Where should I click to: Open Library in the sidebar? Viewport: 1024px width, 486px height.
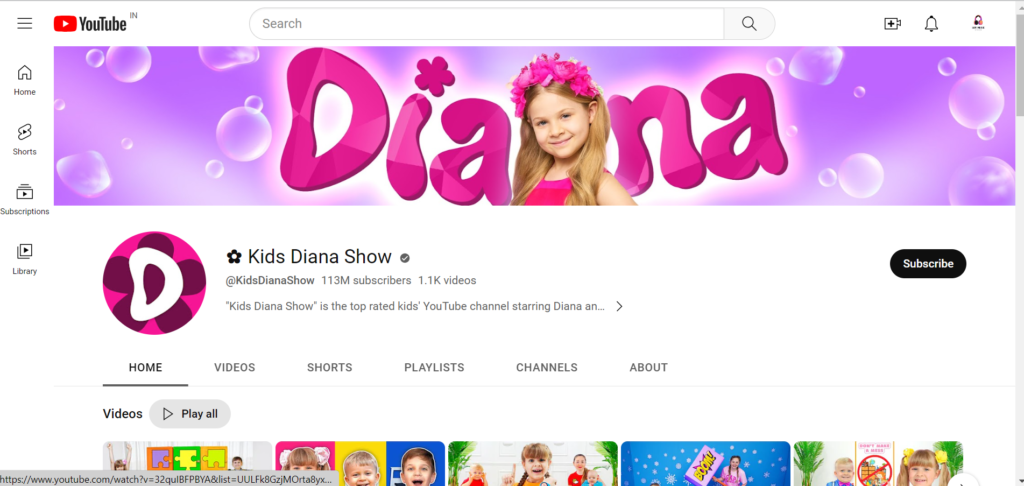point(25,259)
